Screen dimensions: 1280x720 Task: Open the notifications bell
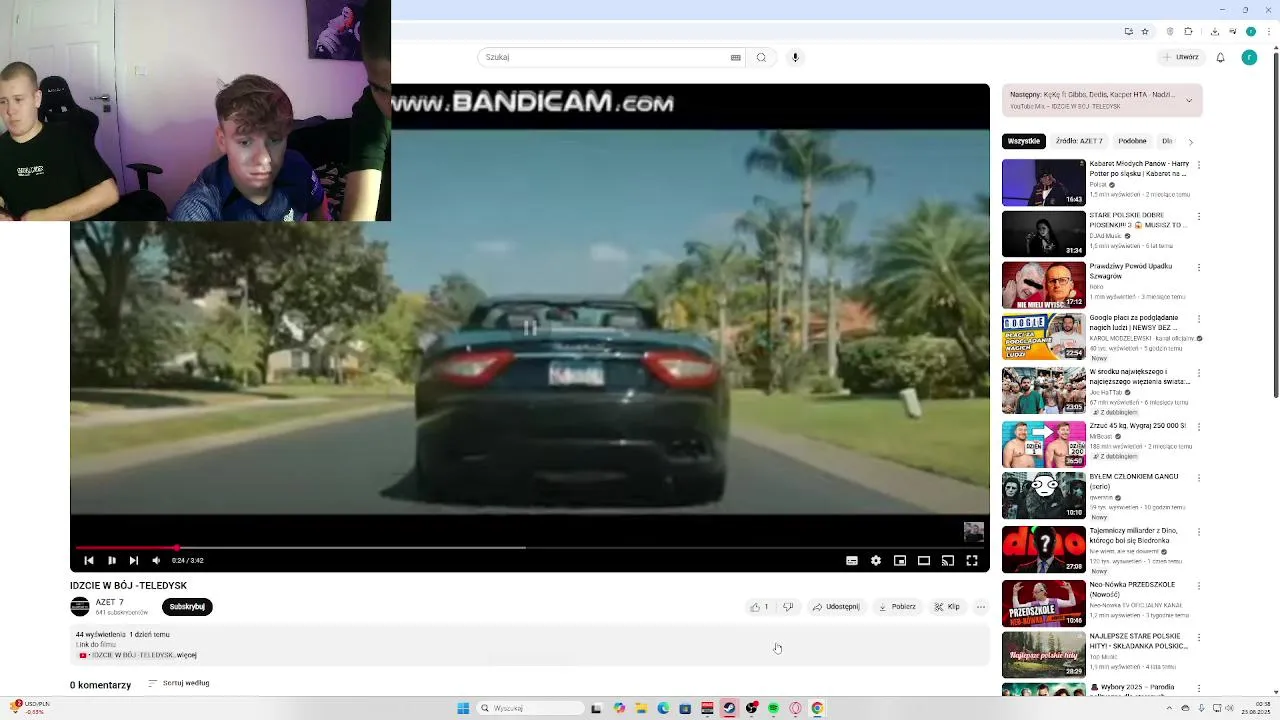pos(1221,57)
